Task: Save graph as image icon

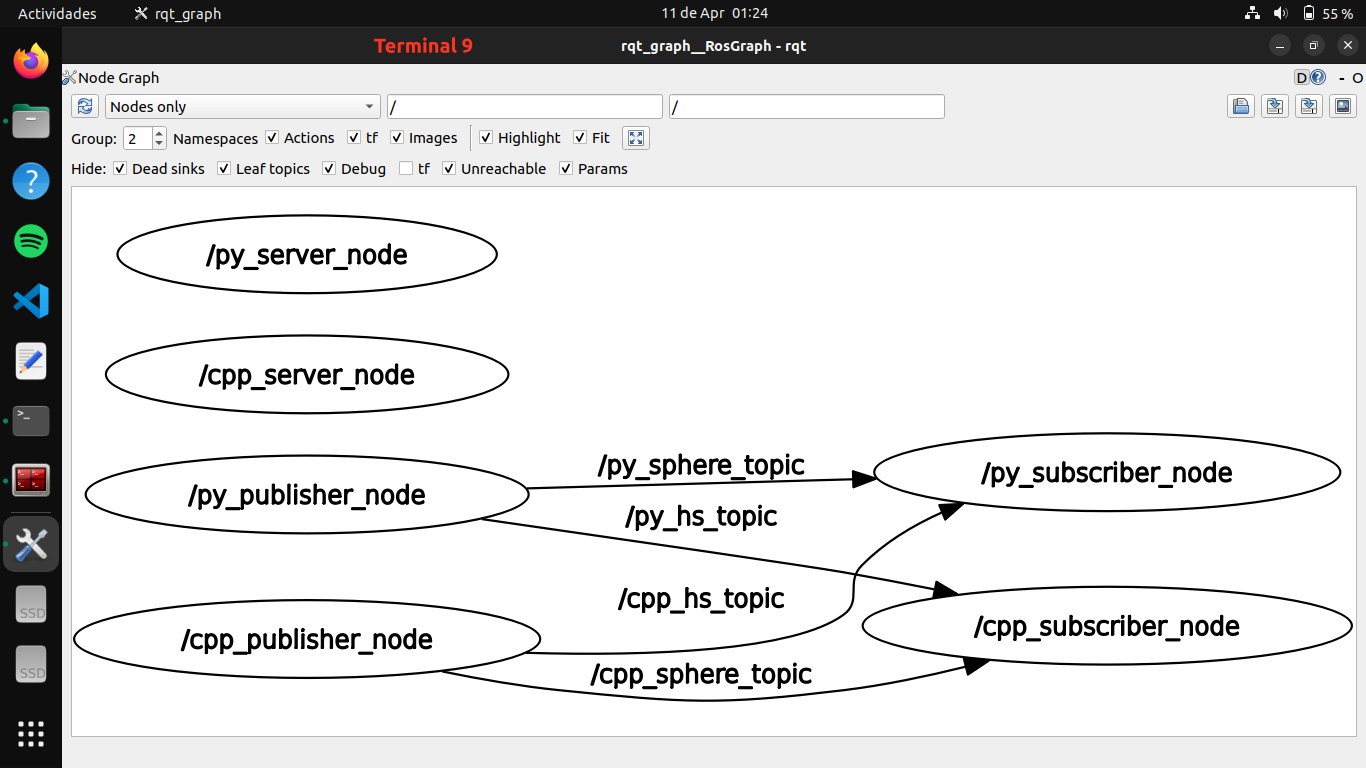Action: pyautogui.click(x=1342, y=107)
